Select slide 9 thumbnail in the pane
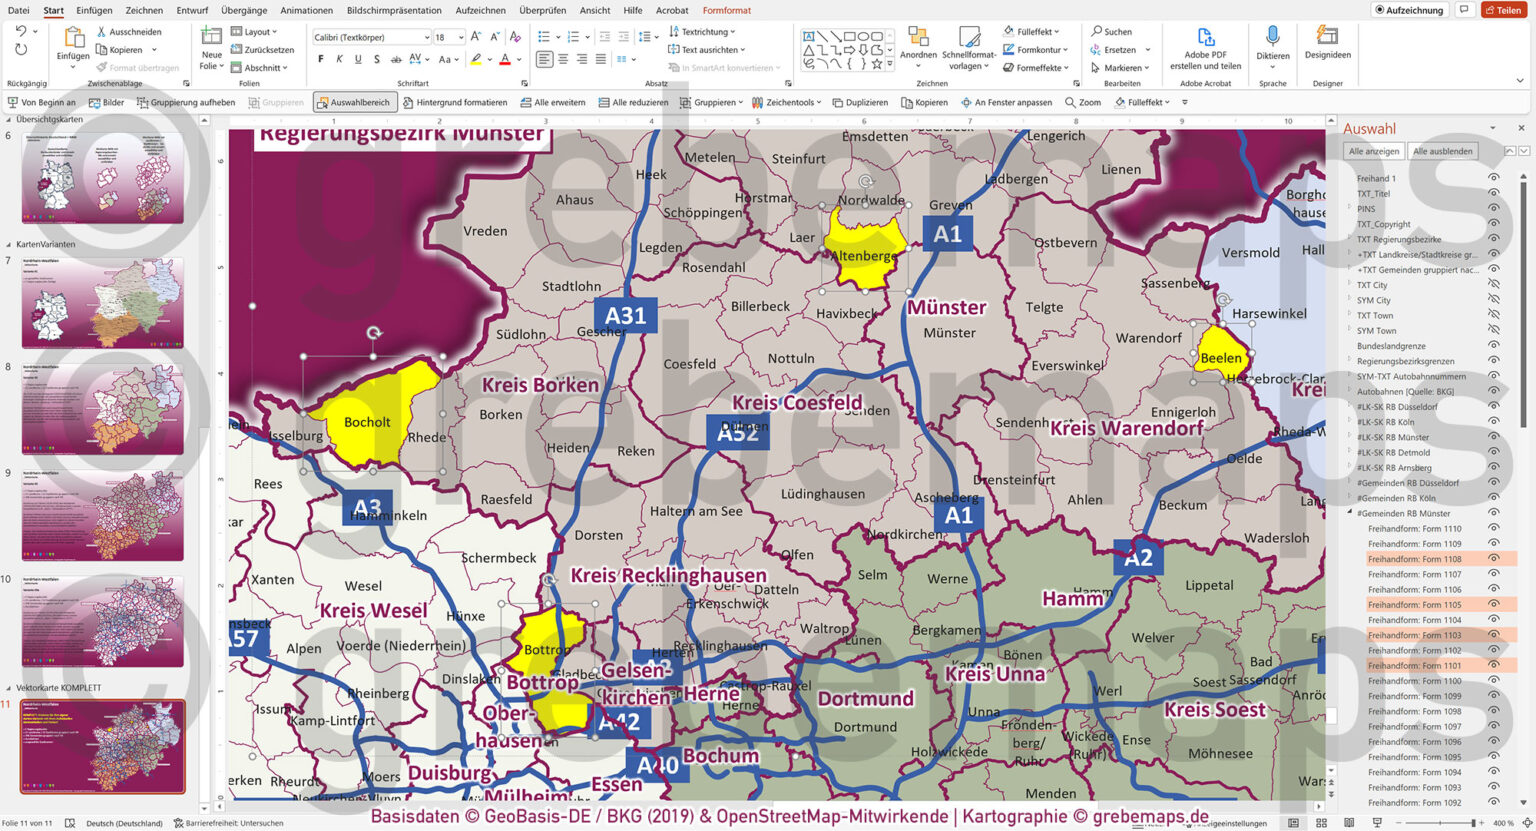 101,515
